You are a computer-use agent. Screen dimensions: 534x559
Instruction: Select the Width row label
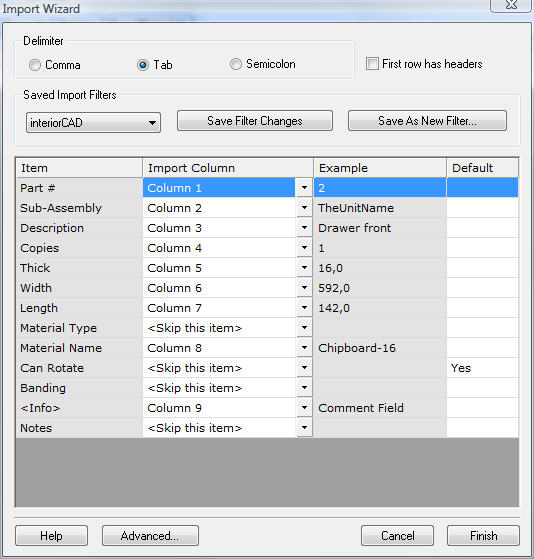[79, 287]
